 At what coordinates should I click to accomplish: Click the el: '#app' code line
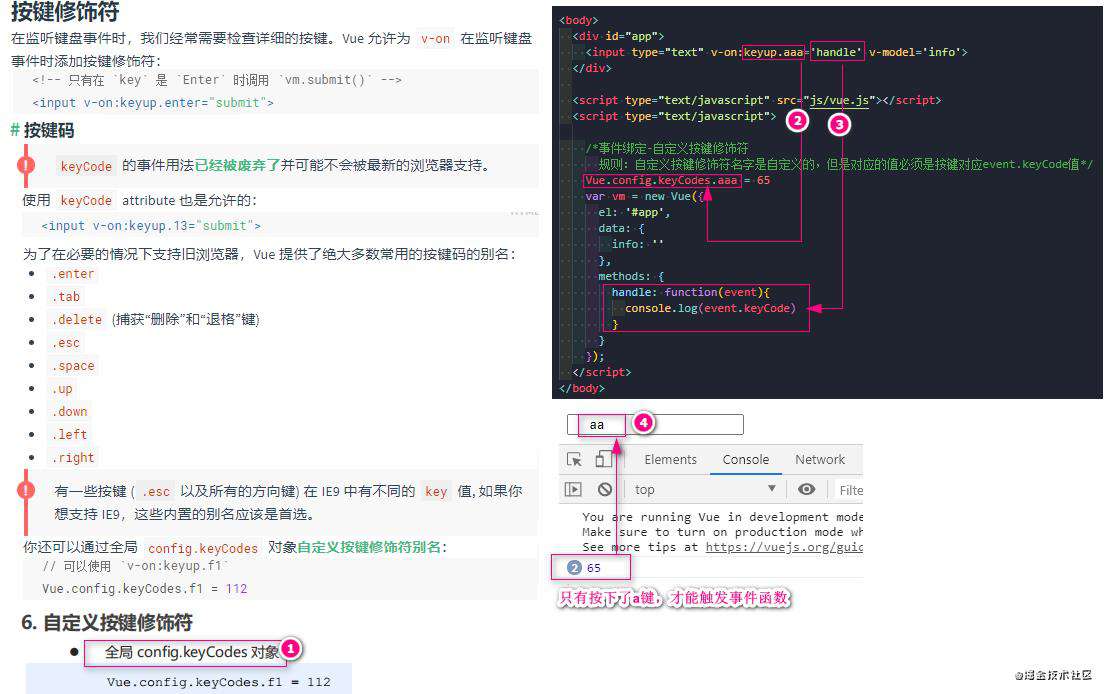pyautogui.click(x=634, y=212)
